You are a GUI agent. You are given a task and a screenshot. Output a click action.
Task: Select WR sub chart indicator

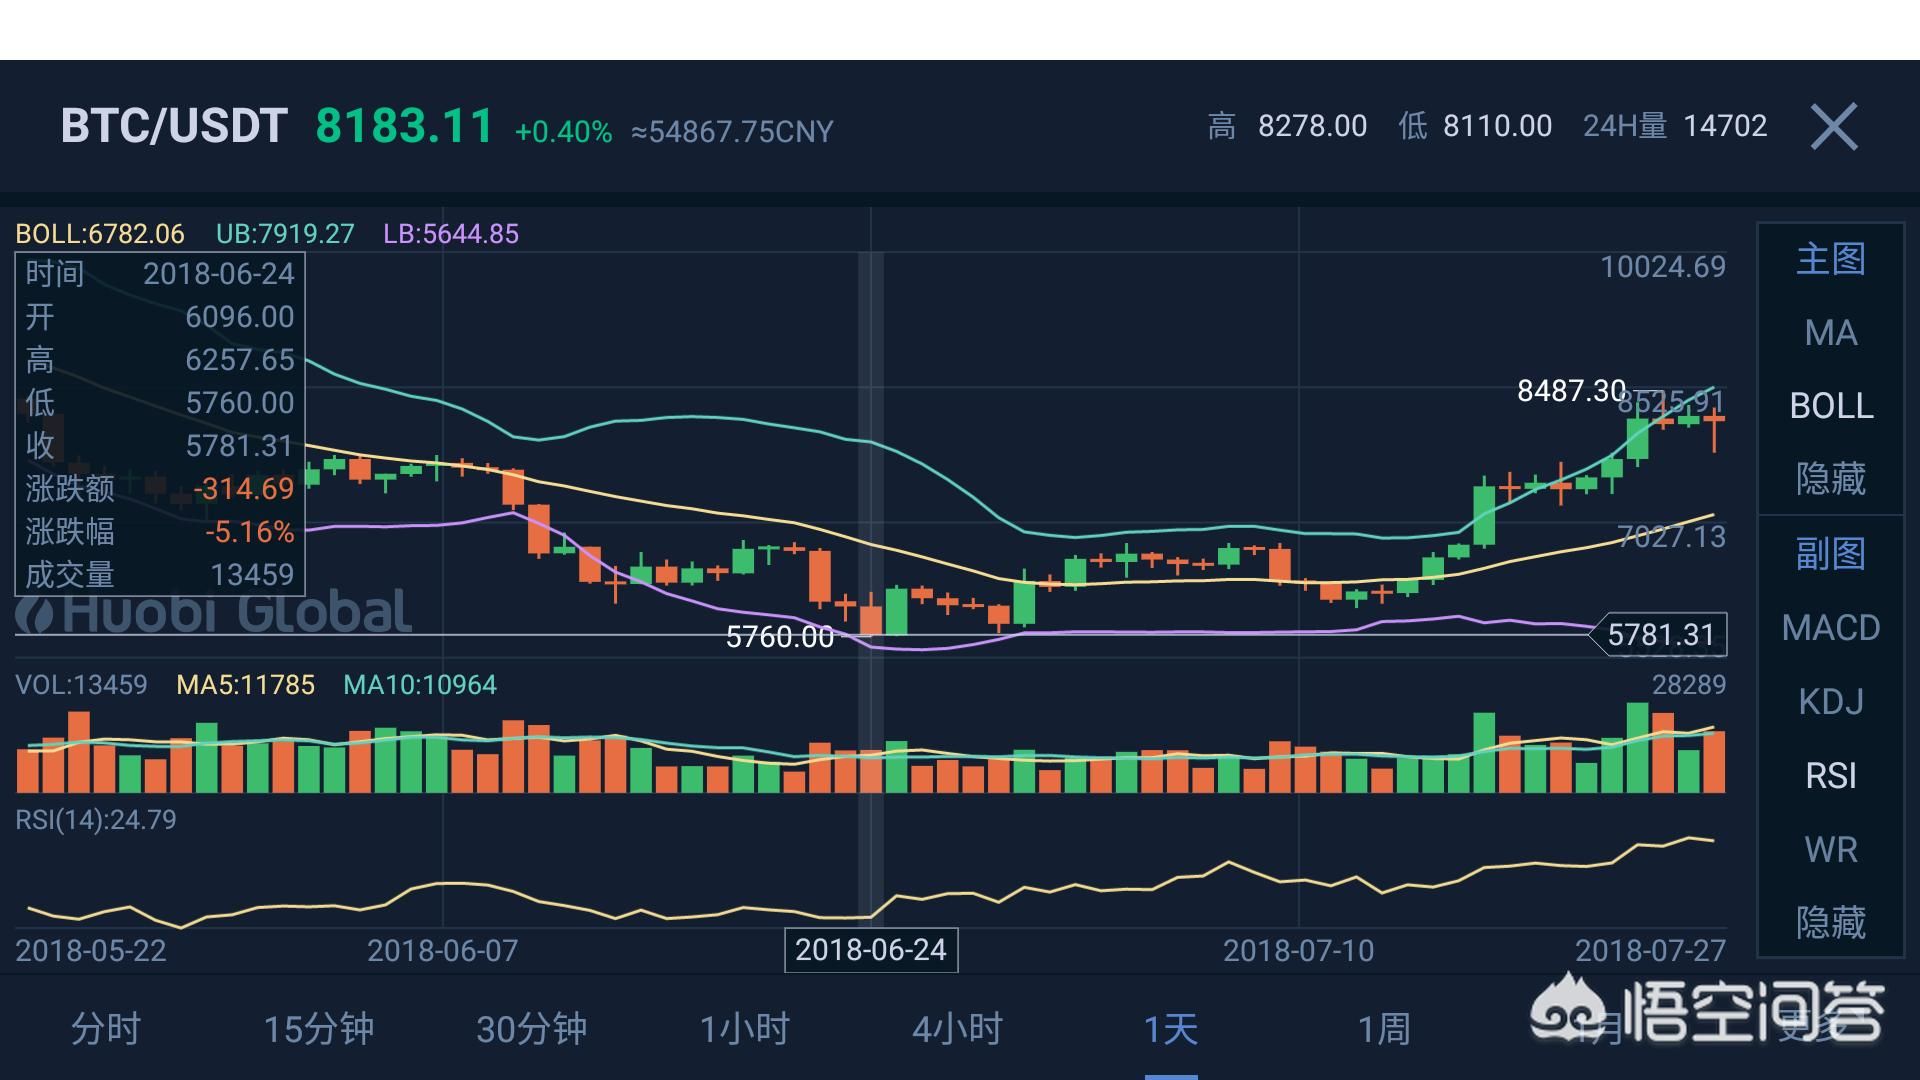tap(1831, 850)
